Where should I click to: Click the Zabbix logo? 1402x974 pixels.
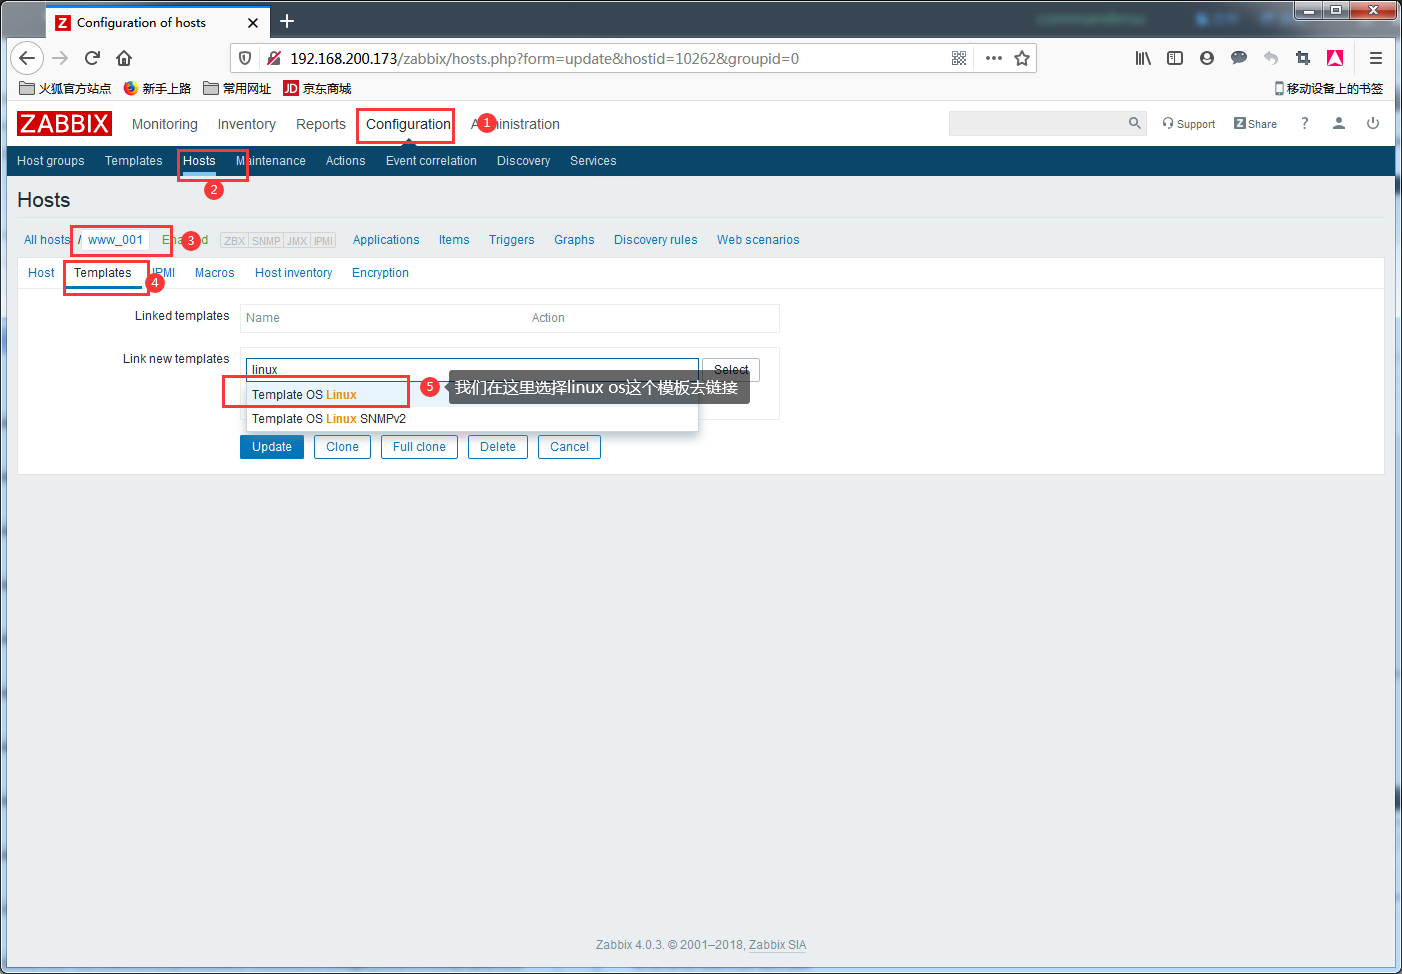64,124
